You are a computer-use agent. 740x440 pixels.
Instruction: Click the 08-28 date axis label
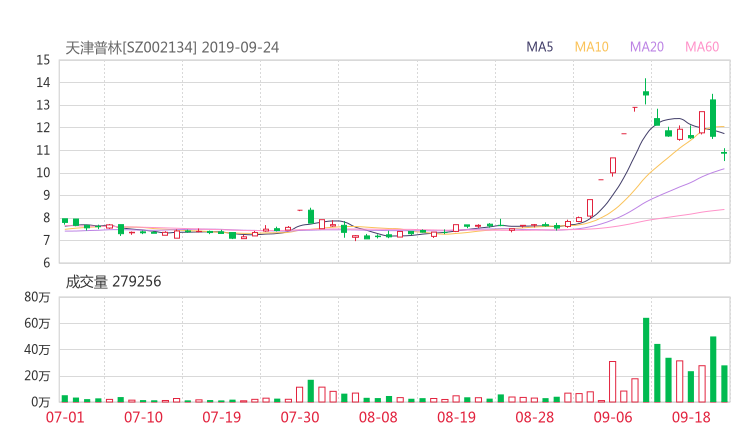coord(534,417)
